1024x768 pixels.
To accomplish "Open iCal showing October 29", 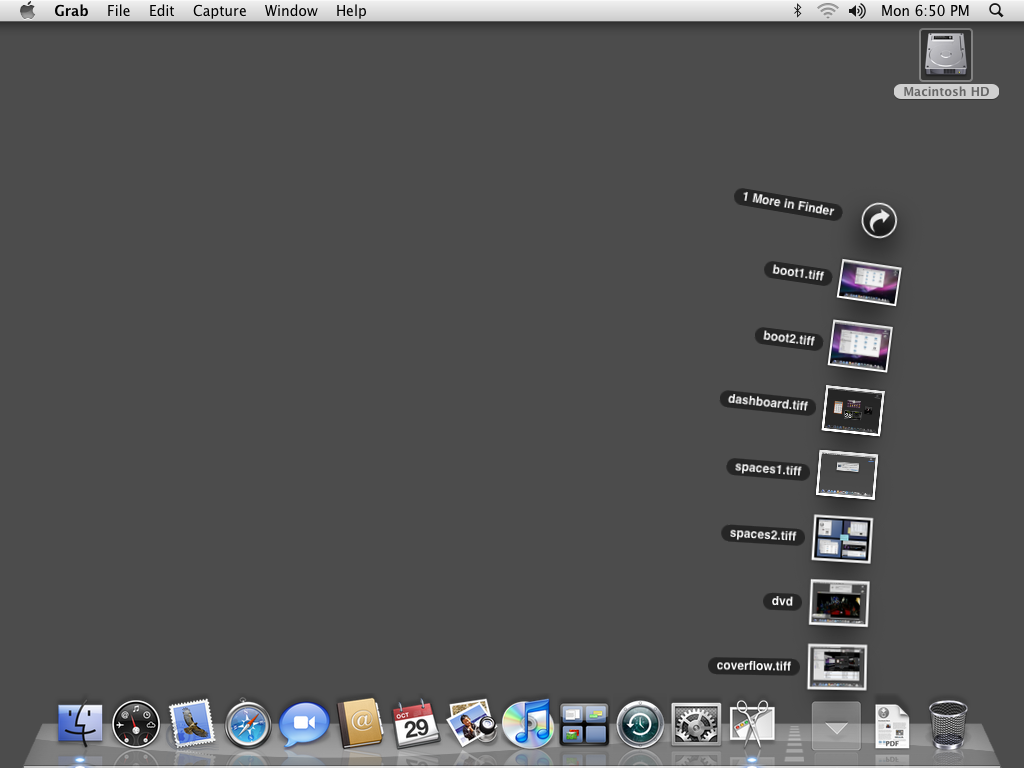I will coord(416,722).
